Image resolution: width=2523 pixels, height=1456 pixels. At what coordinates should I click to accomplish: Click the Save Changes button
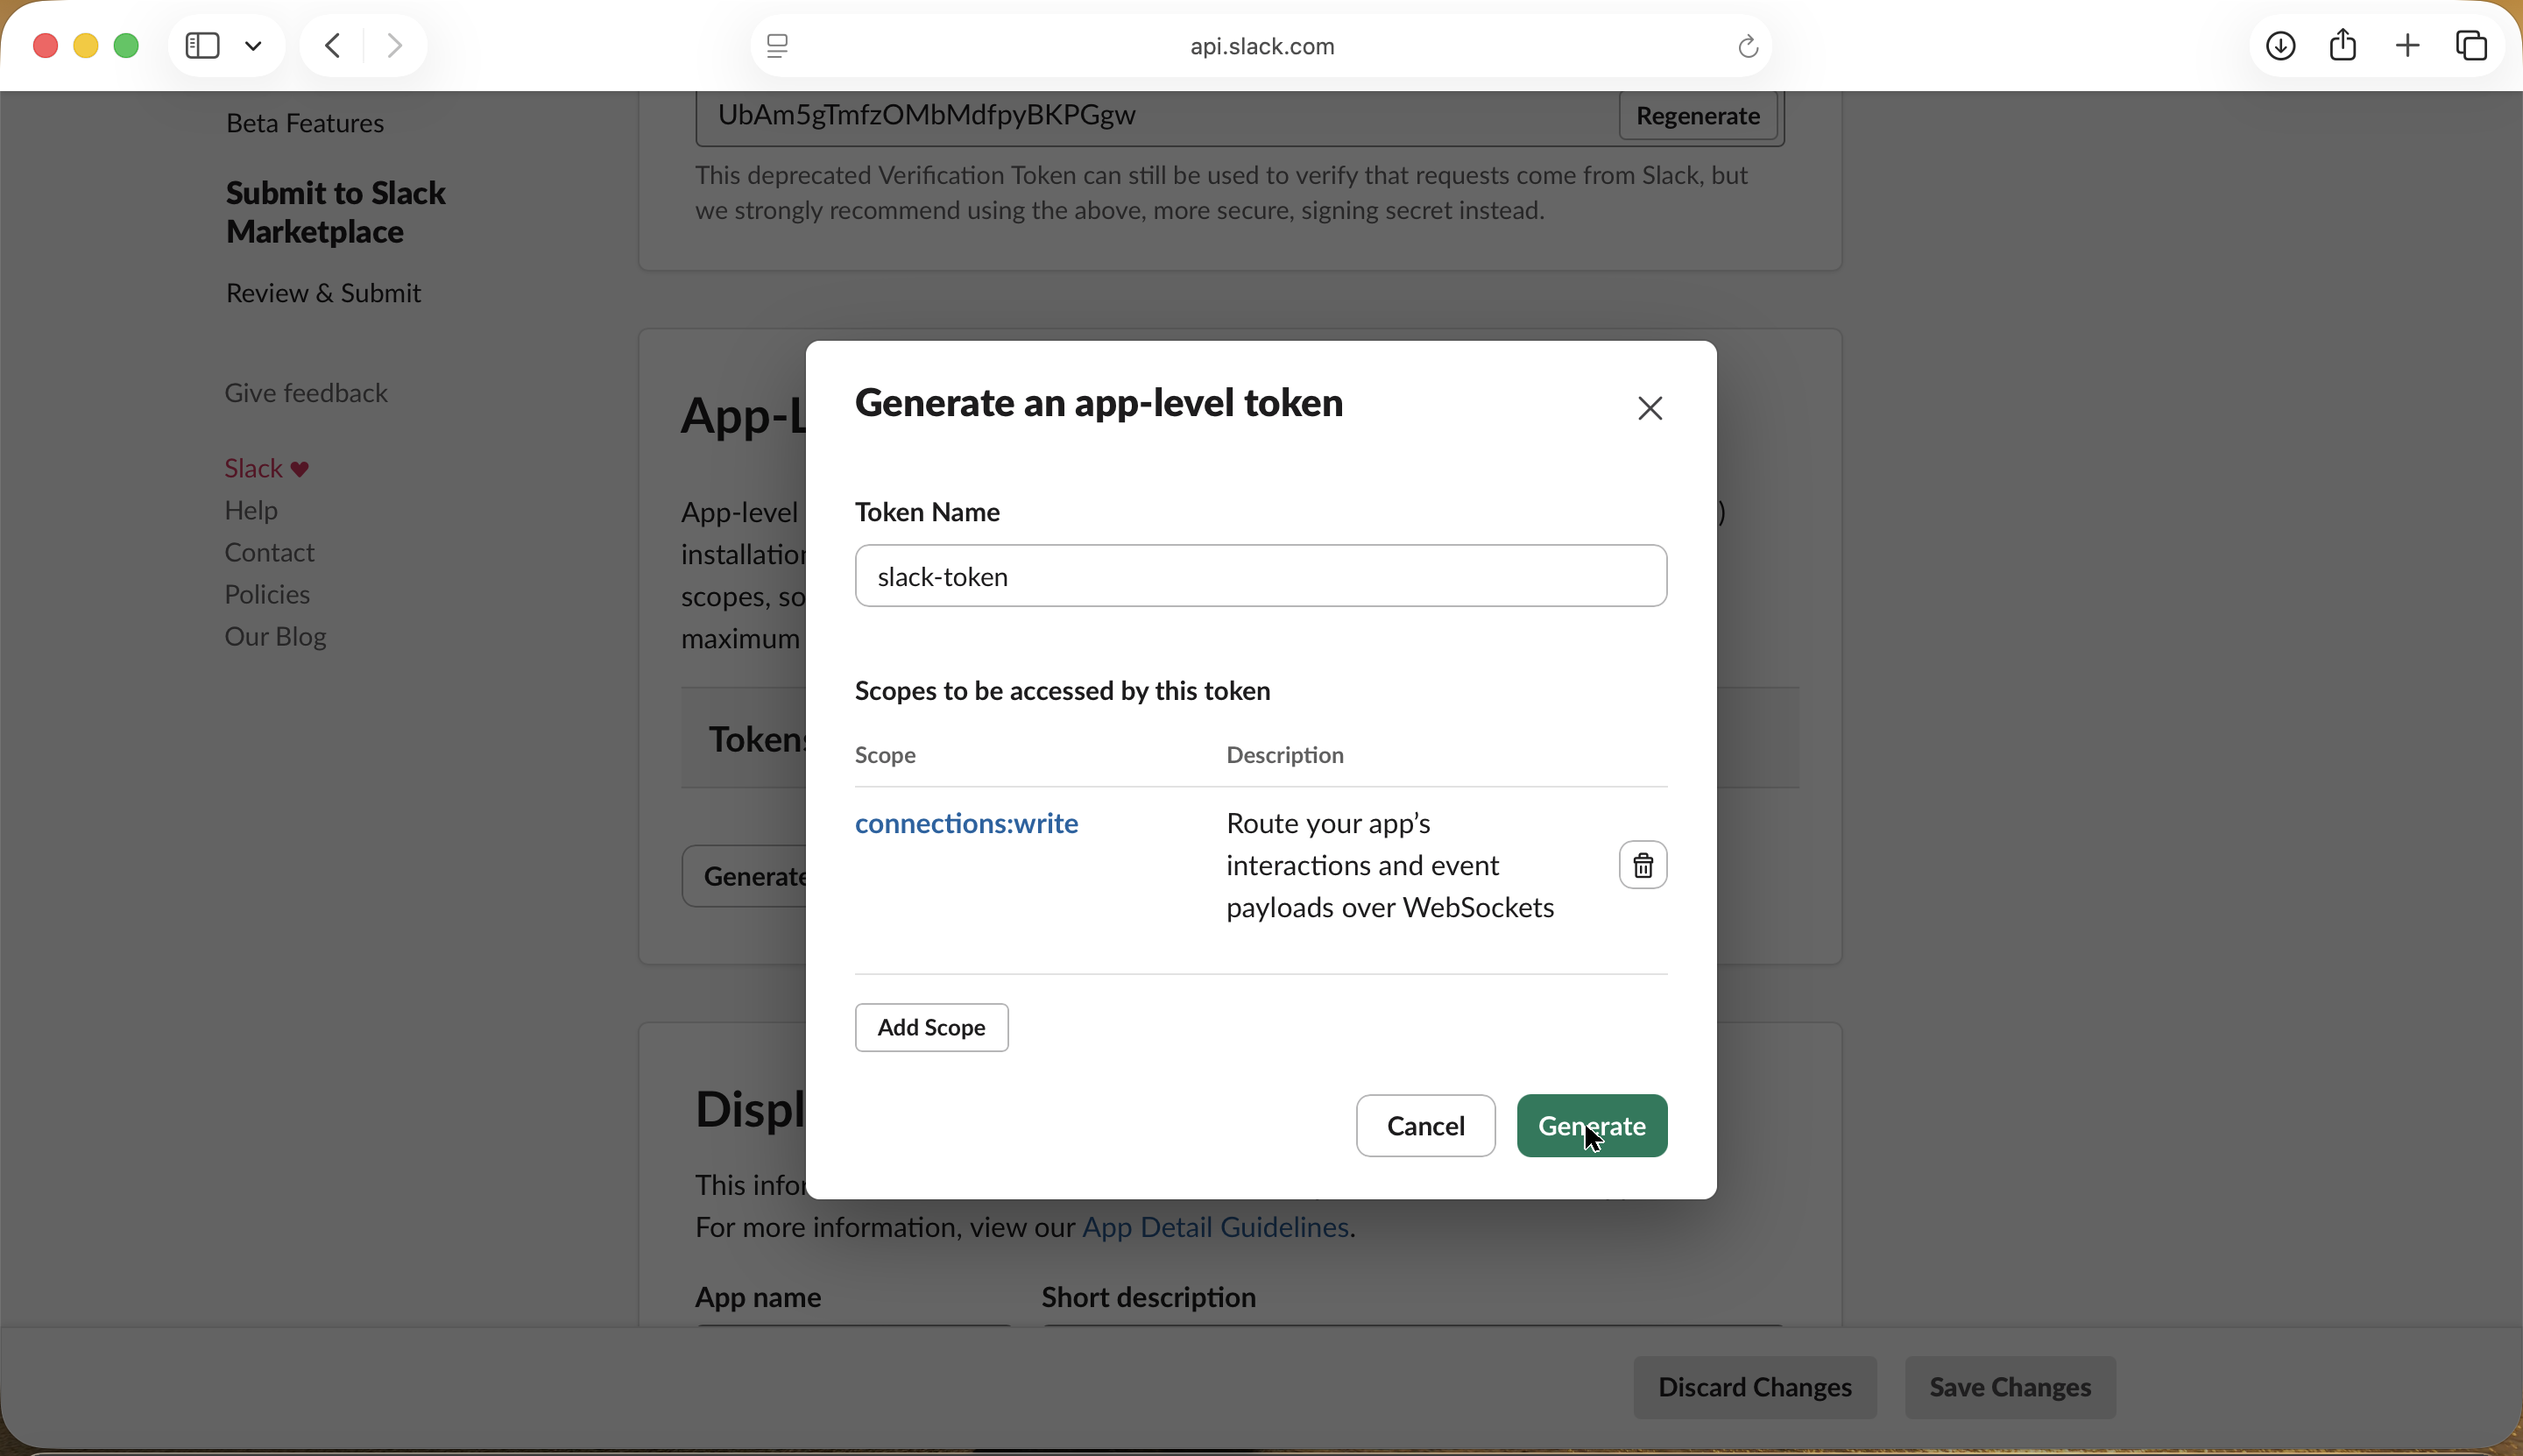click(2010, 1387)
